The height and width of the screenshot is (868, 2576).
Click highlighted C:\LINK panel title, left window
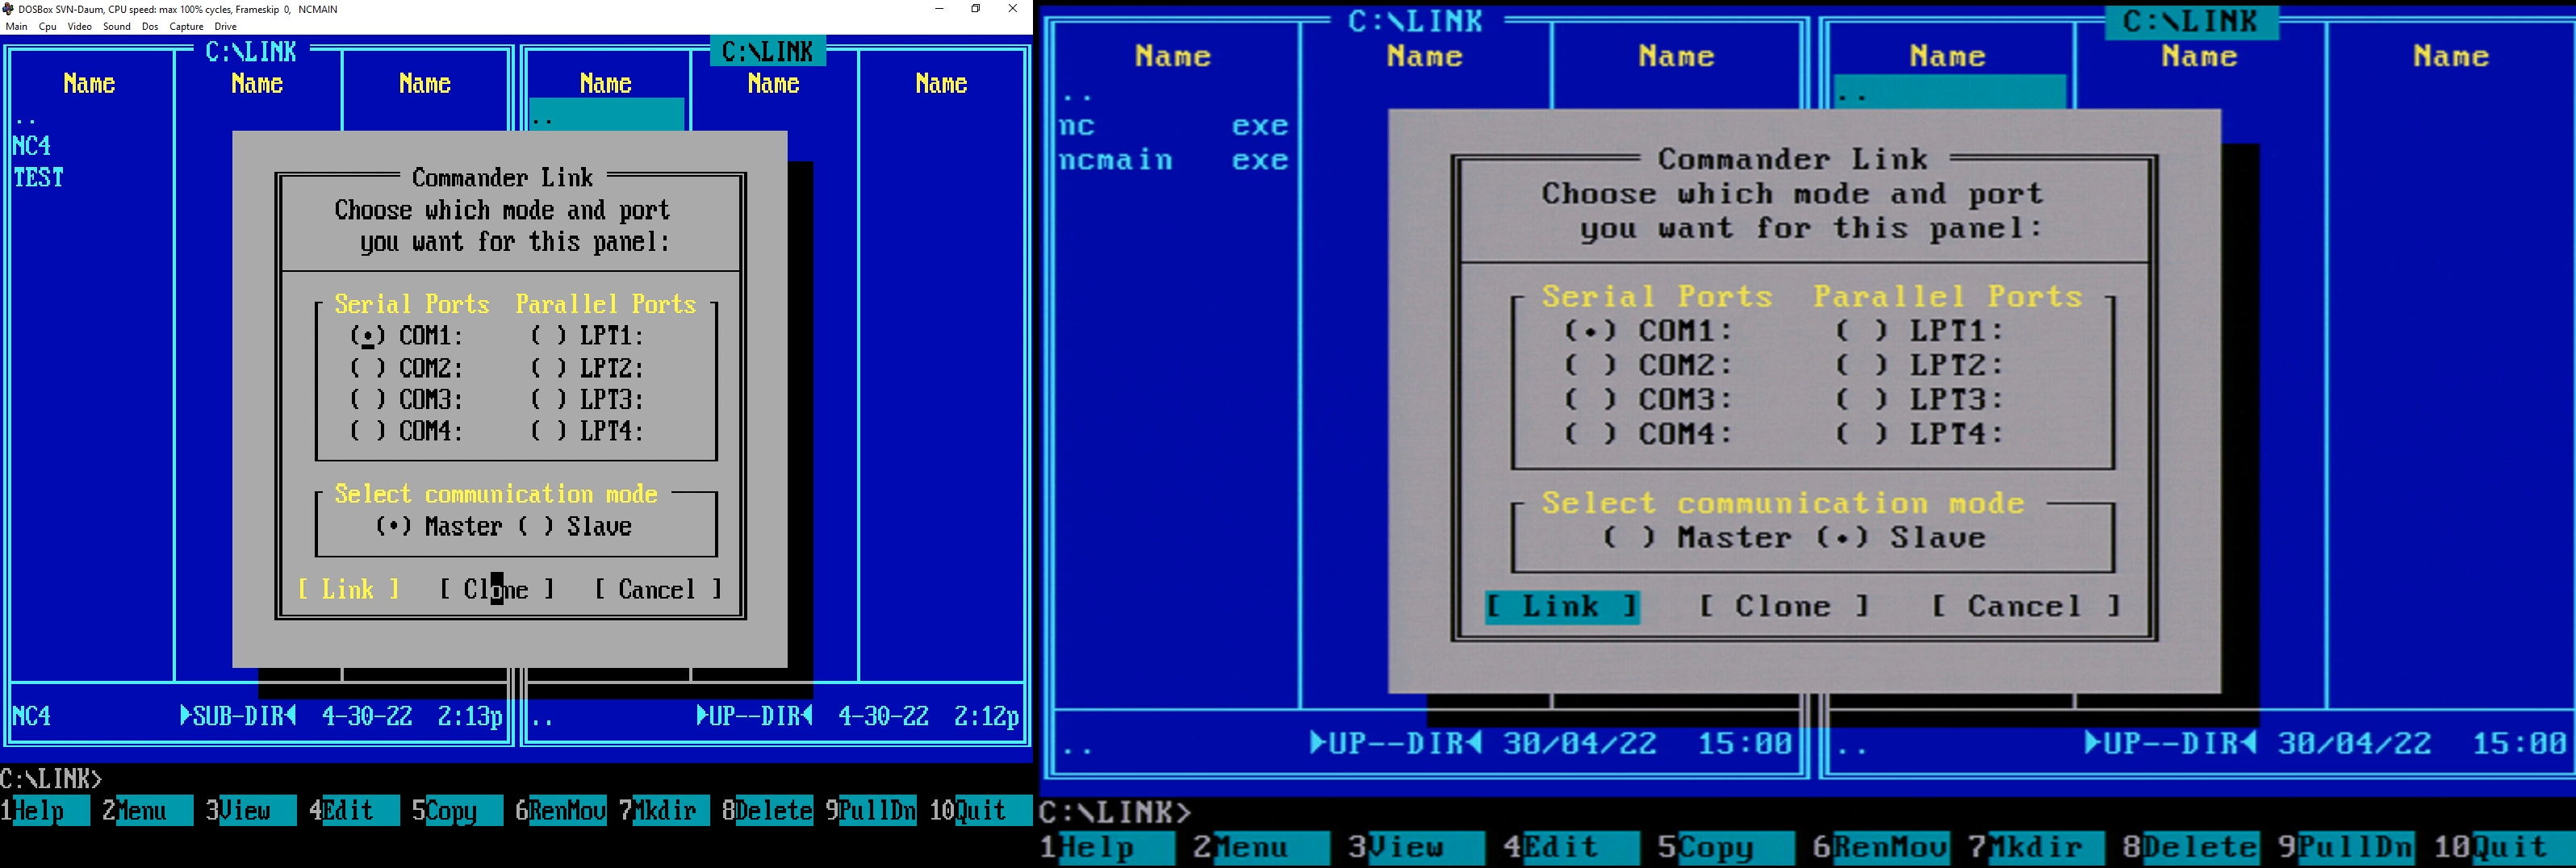tap(768, 51)
